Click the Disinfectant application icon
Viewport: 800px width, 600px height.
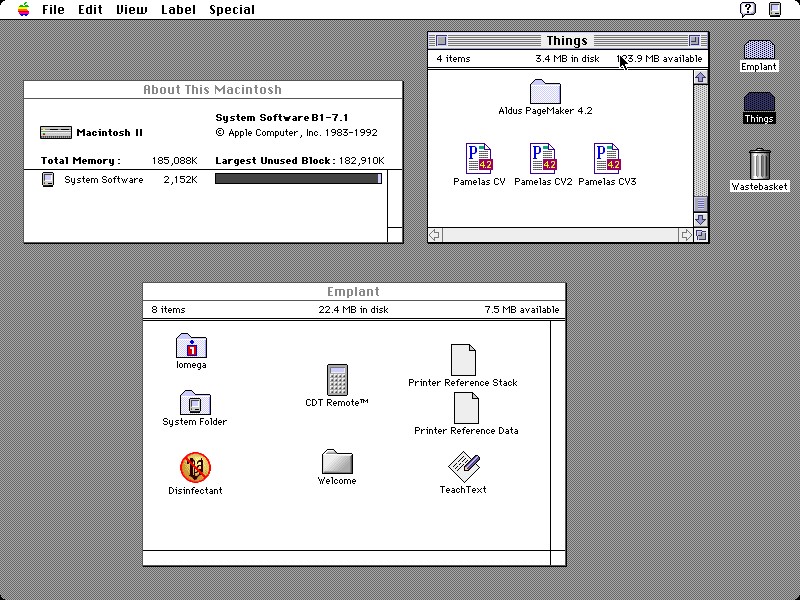tap(195, 467)
